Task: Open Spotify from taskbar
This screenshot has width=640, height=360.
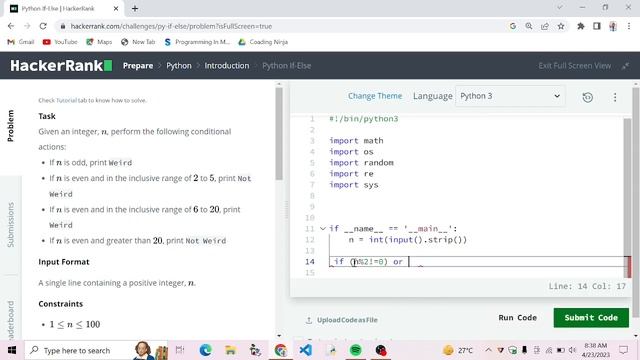Action: click(x=356, y=350)
